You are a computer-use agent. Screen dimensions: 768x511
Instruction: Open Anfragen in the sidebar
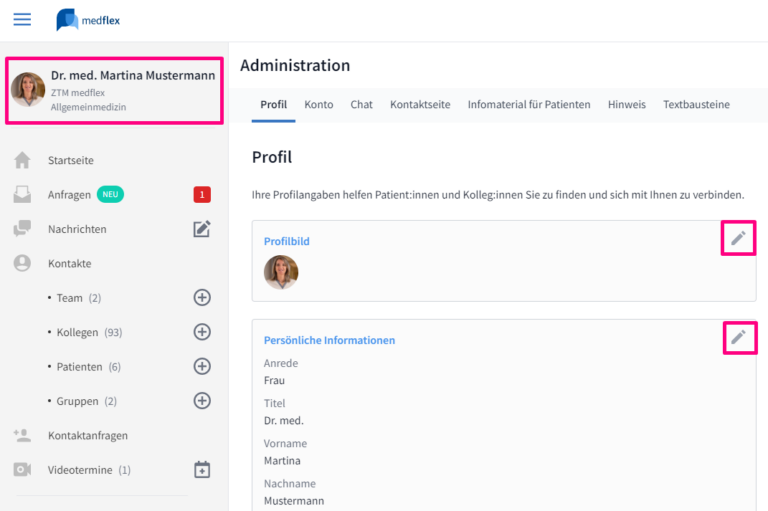(69, 195)
